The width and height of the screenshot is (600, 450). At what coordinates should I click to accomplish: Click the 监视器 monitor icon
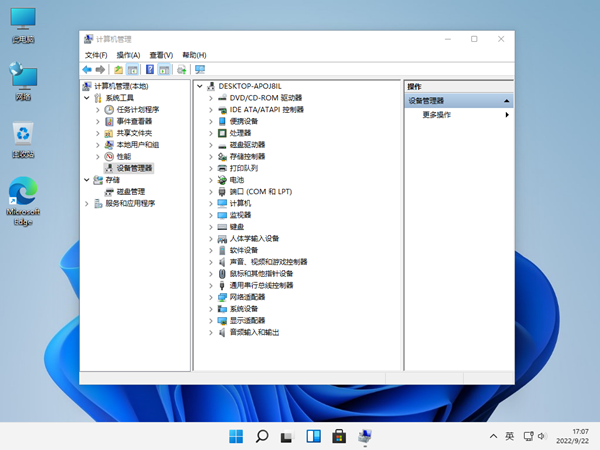tap(222, 215)
